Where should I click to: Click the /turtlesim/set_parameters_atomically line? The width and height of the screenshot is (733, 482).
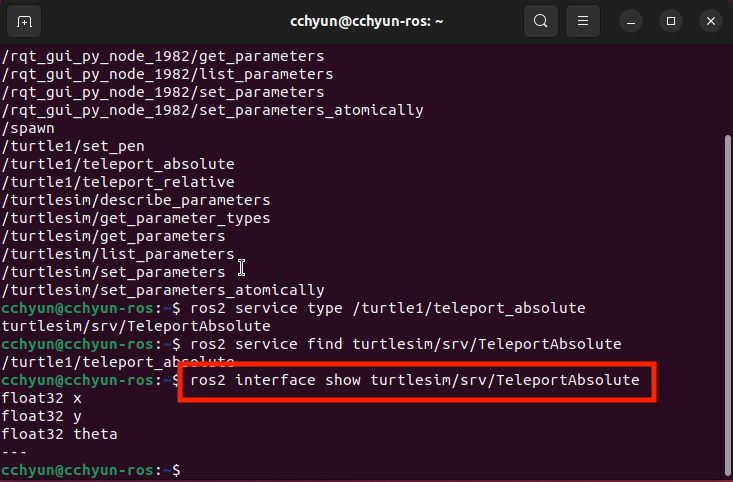(x=163, y=290)
